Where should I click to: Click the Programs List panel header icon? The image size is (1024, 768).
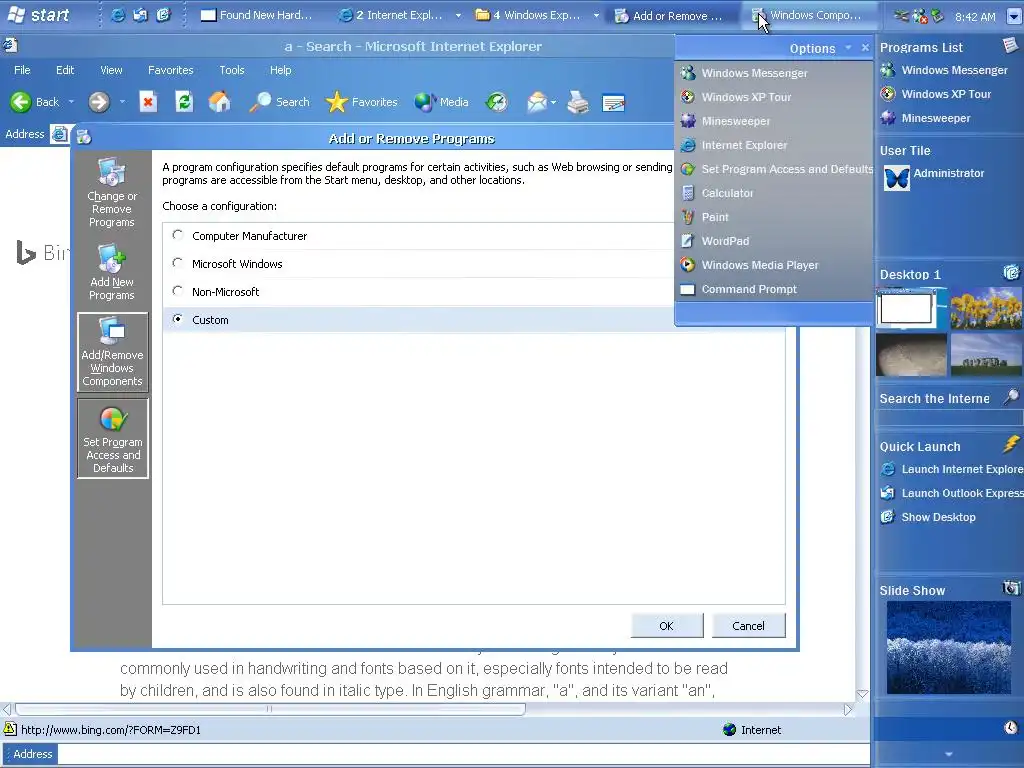point(1010,45)
